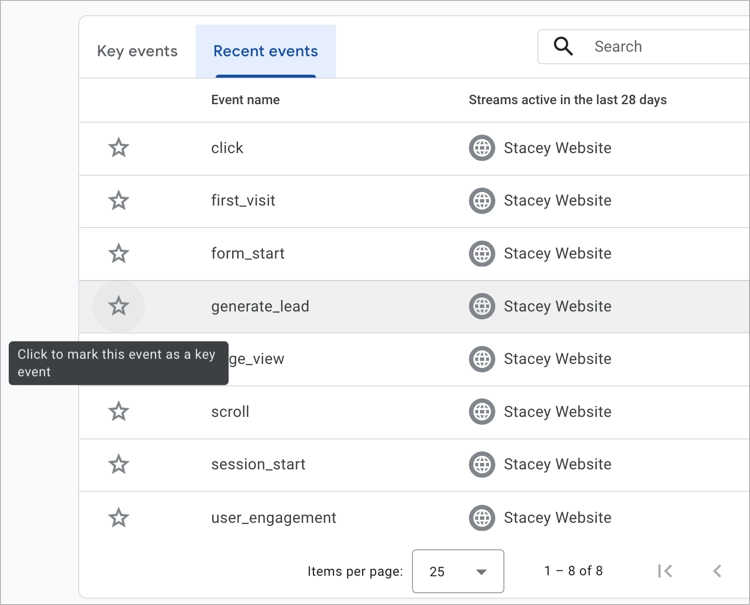The height and width of the screenshot is (605, 750).
Task: Click globe icon in click event row
Action: (x=482, y=148)
